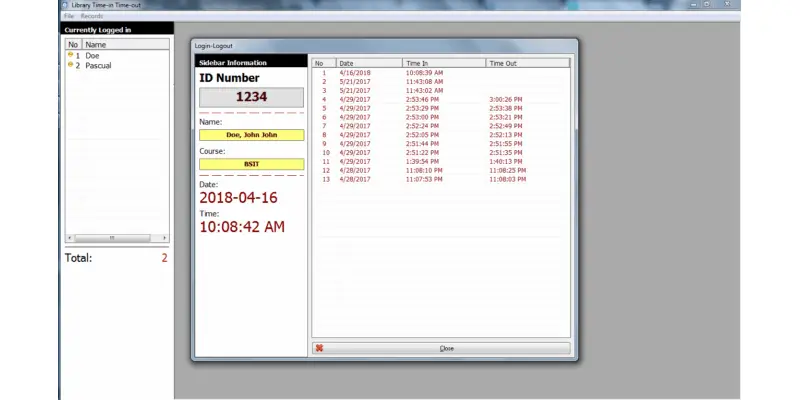Click the ID Number field showing 1234

tap(252, 97)
